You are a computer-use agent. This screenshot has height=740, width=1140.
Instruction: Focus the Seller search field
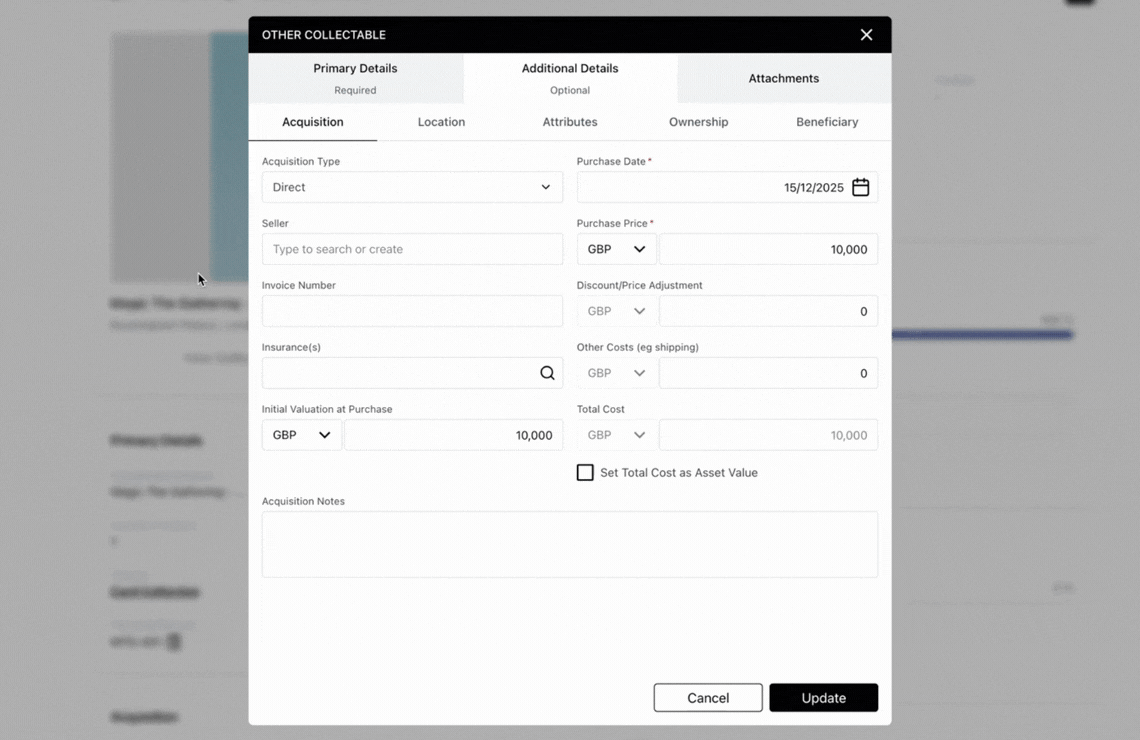[x=412, y=249]
